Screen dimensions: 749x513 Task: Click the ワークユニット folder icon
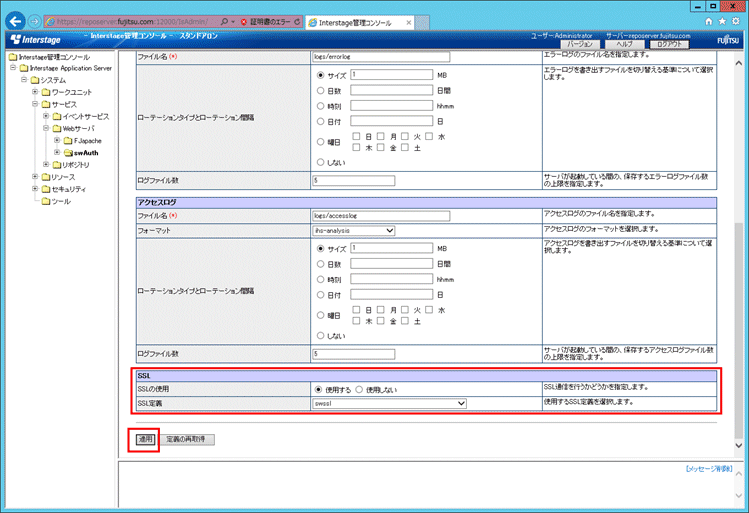pos(46,92)
